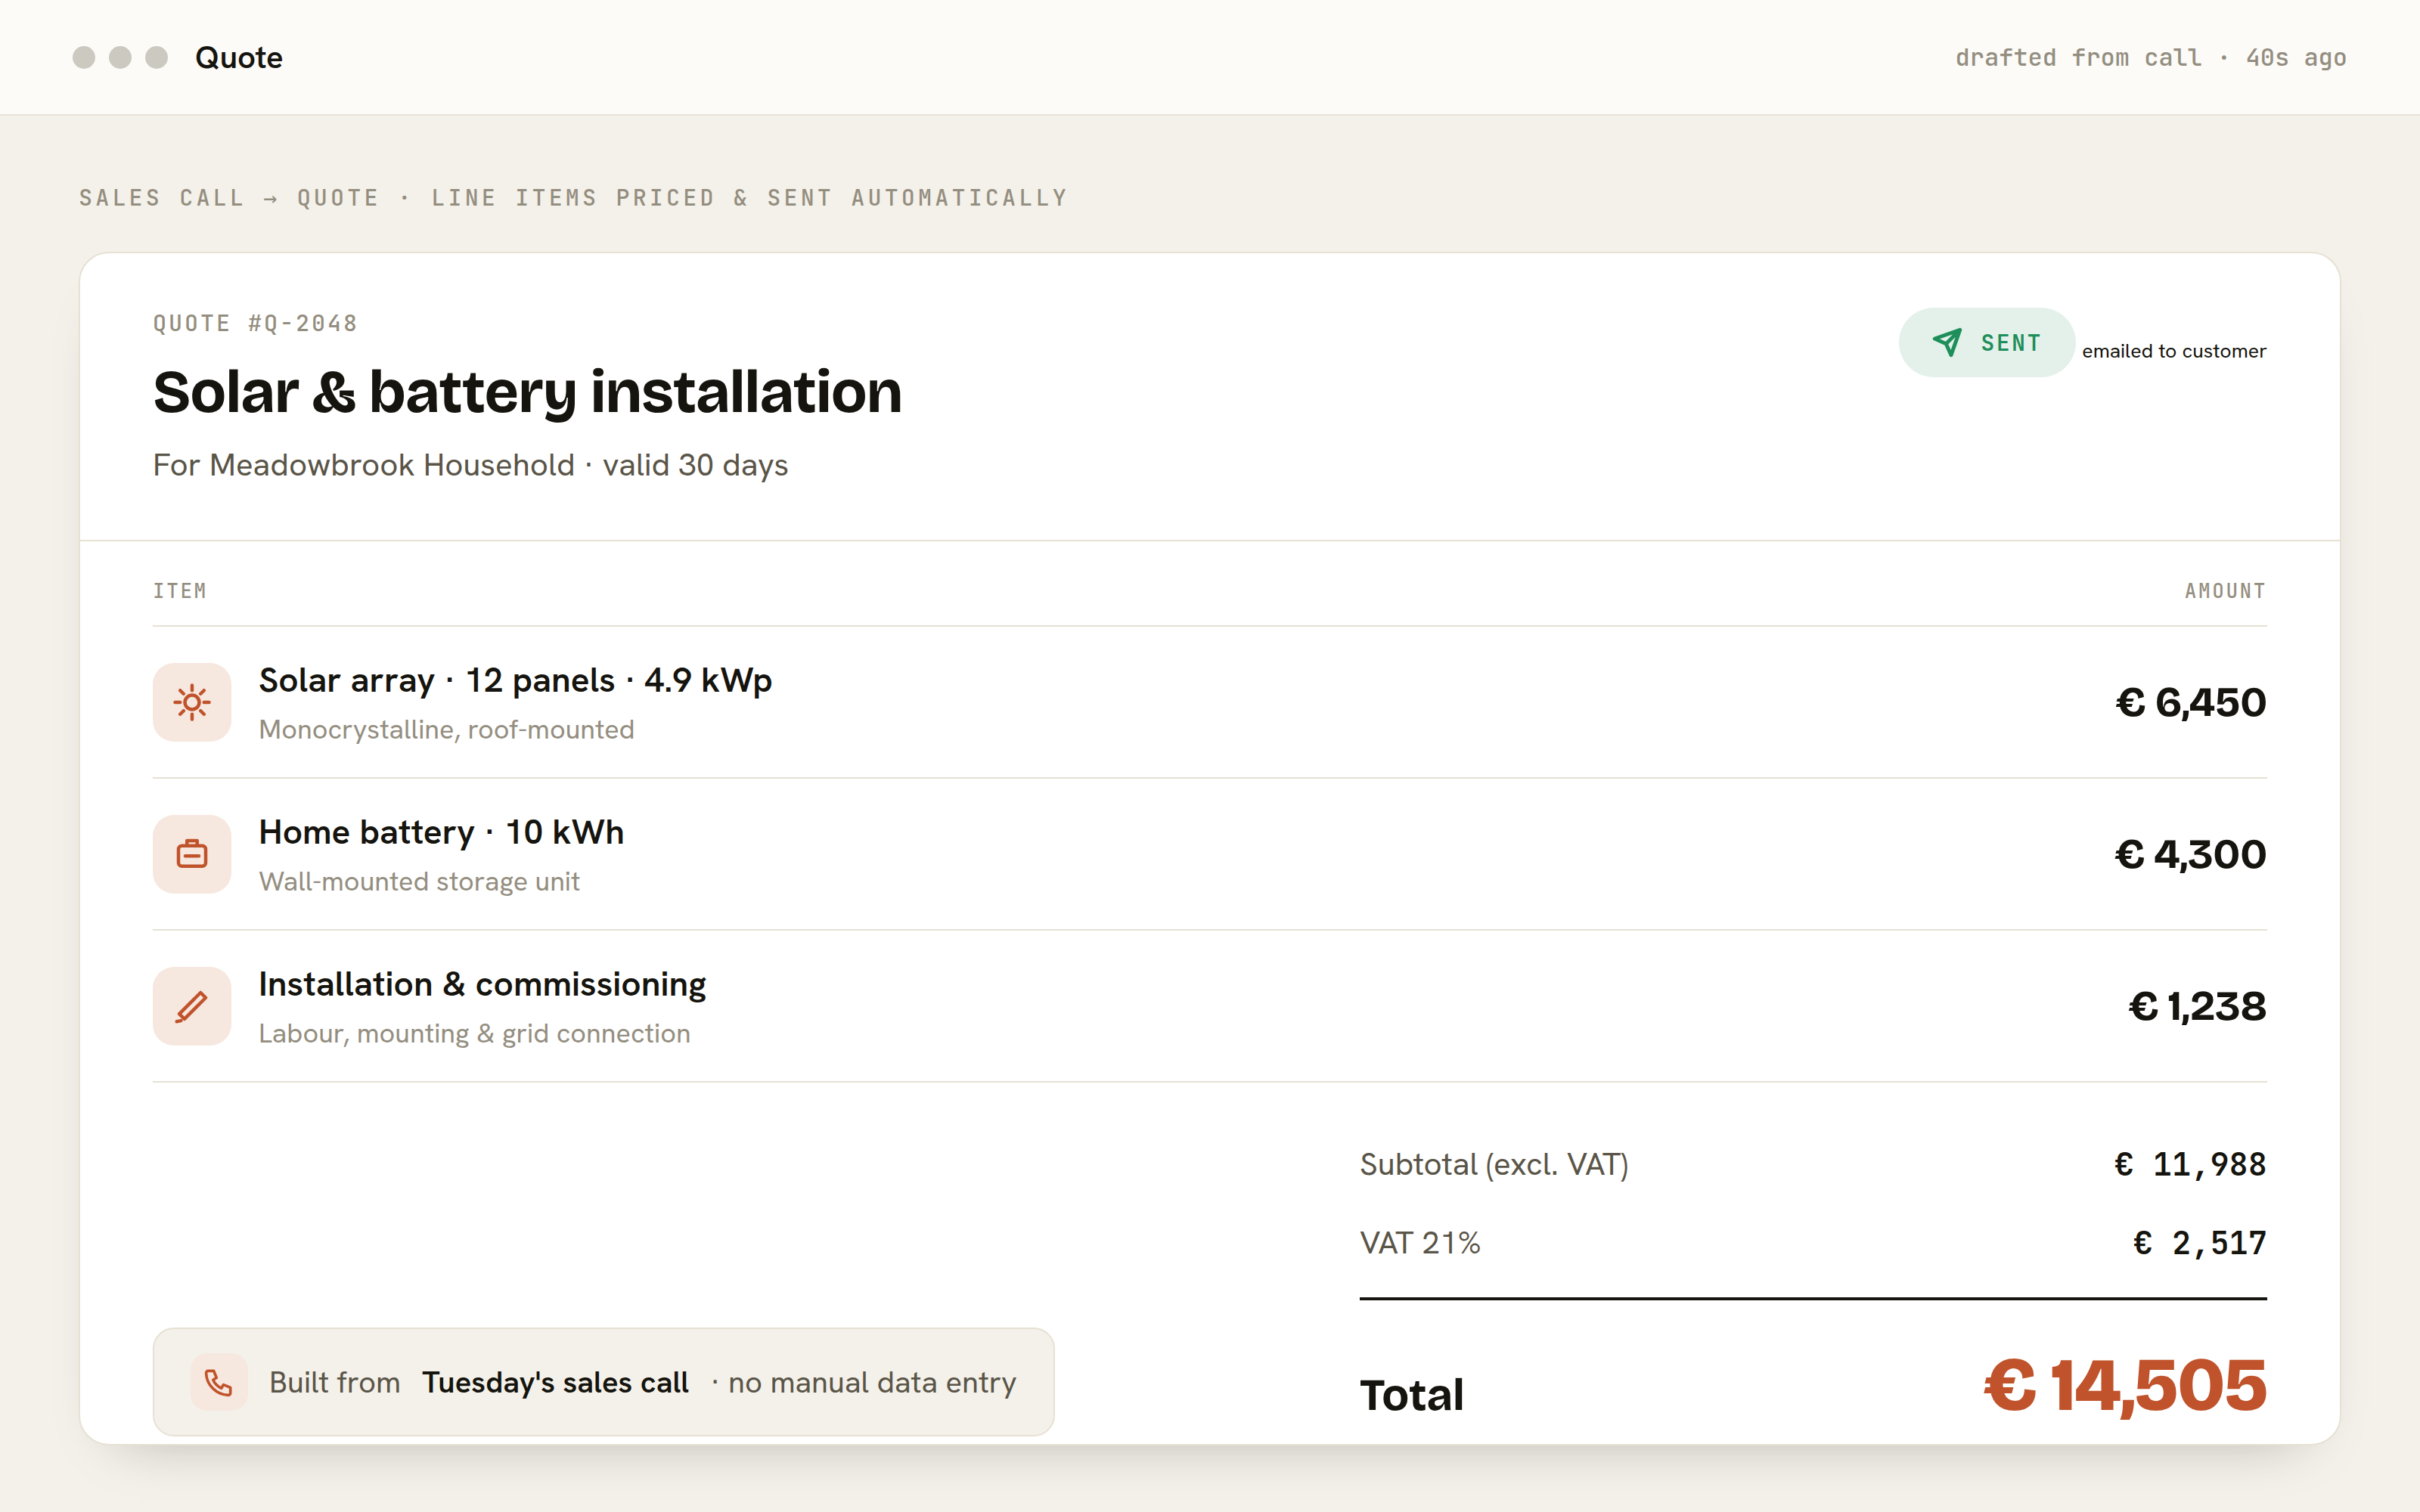Click the phone icon beside Built from
Screen dimensions: 2420x1512
click(x=219, y=1382)
